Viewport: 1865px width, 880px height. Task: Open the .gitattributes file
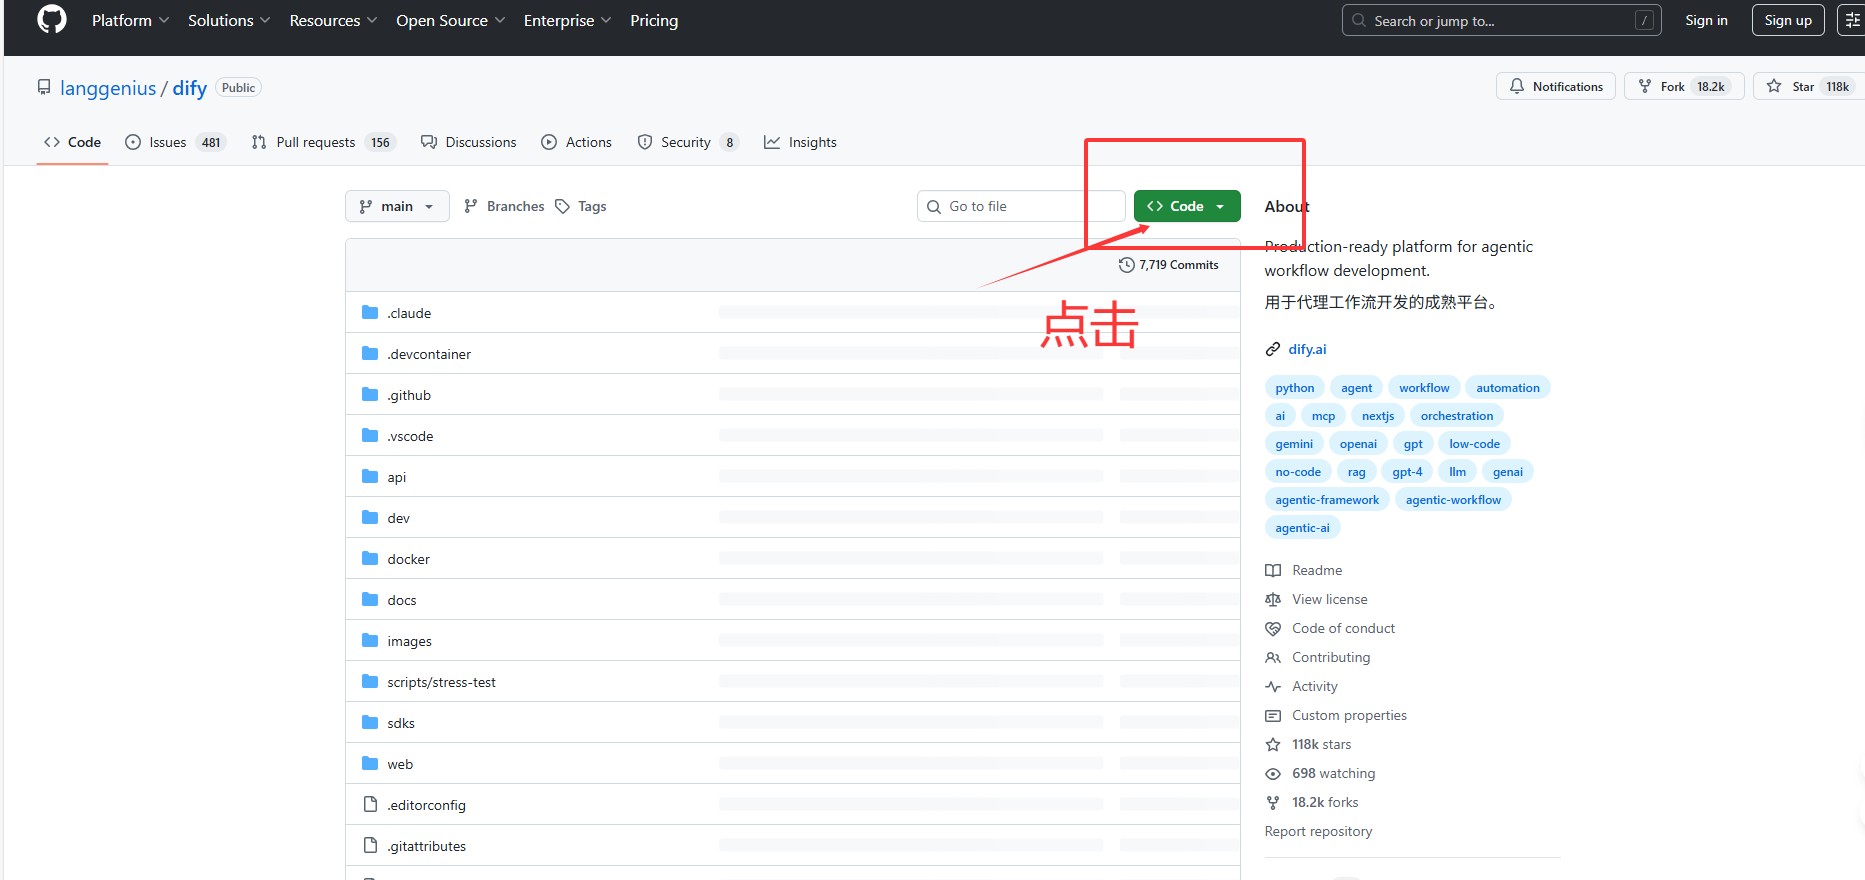coord(427,846)
